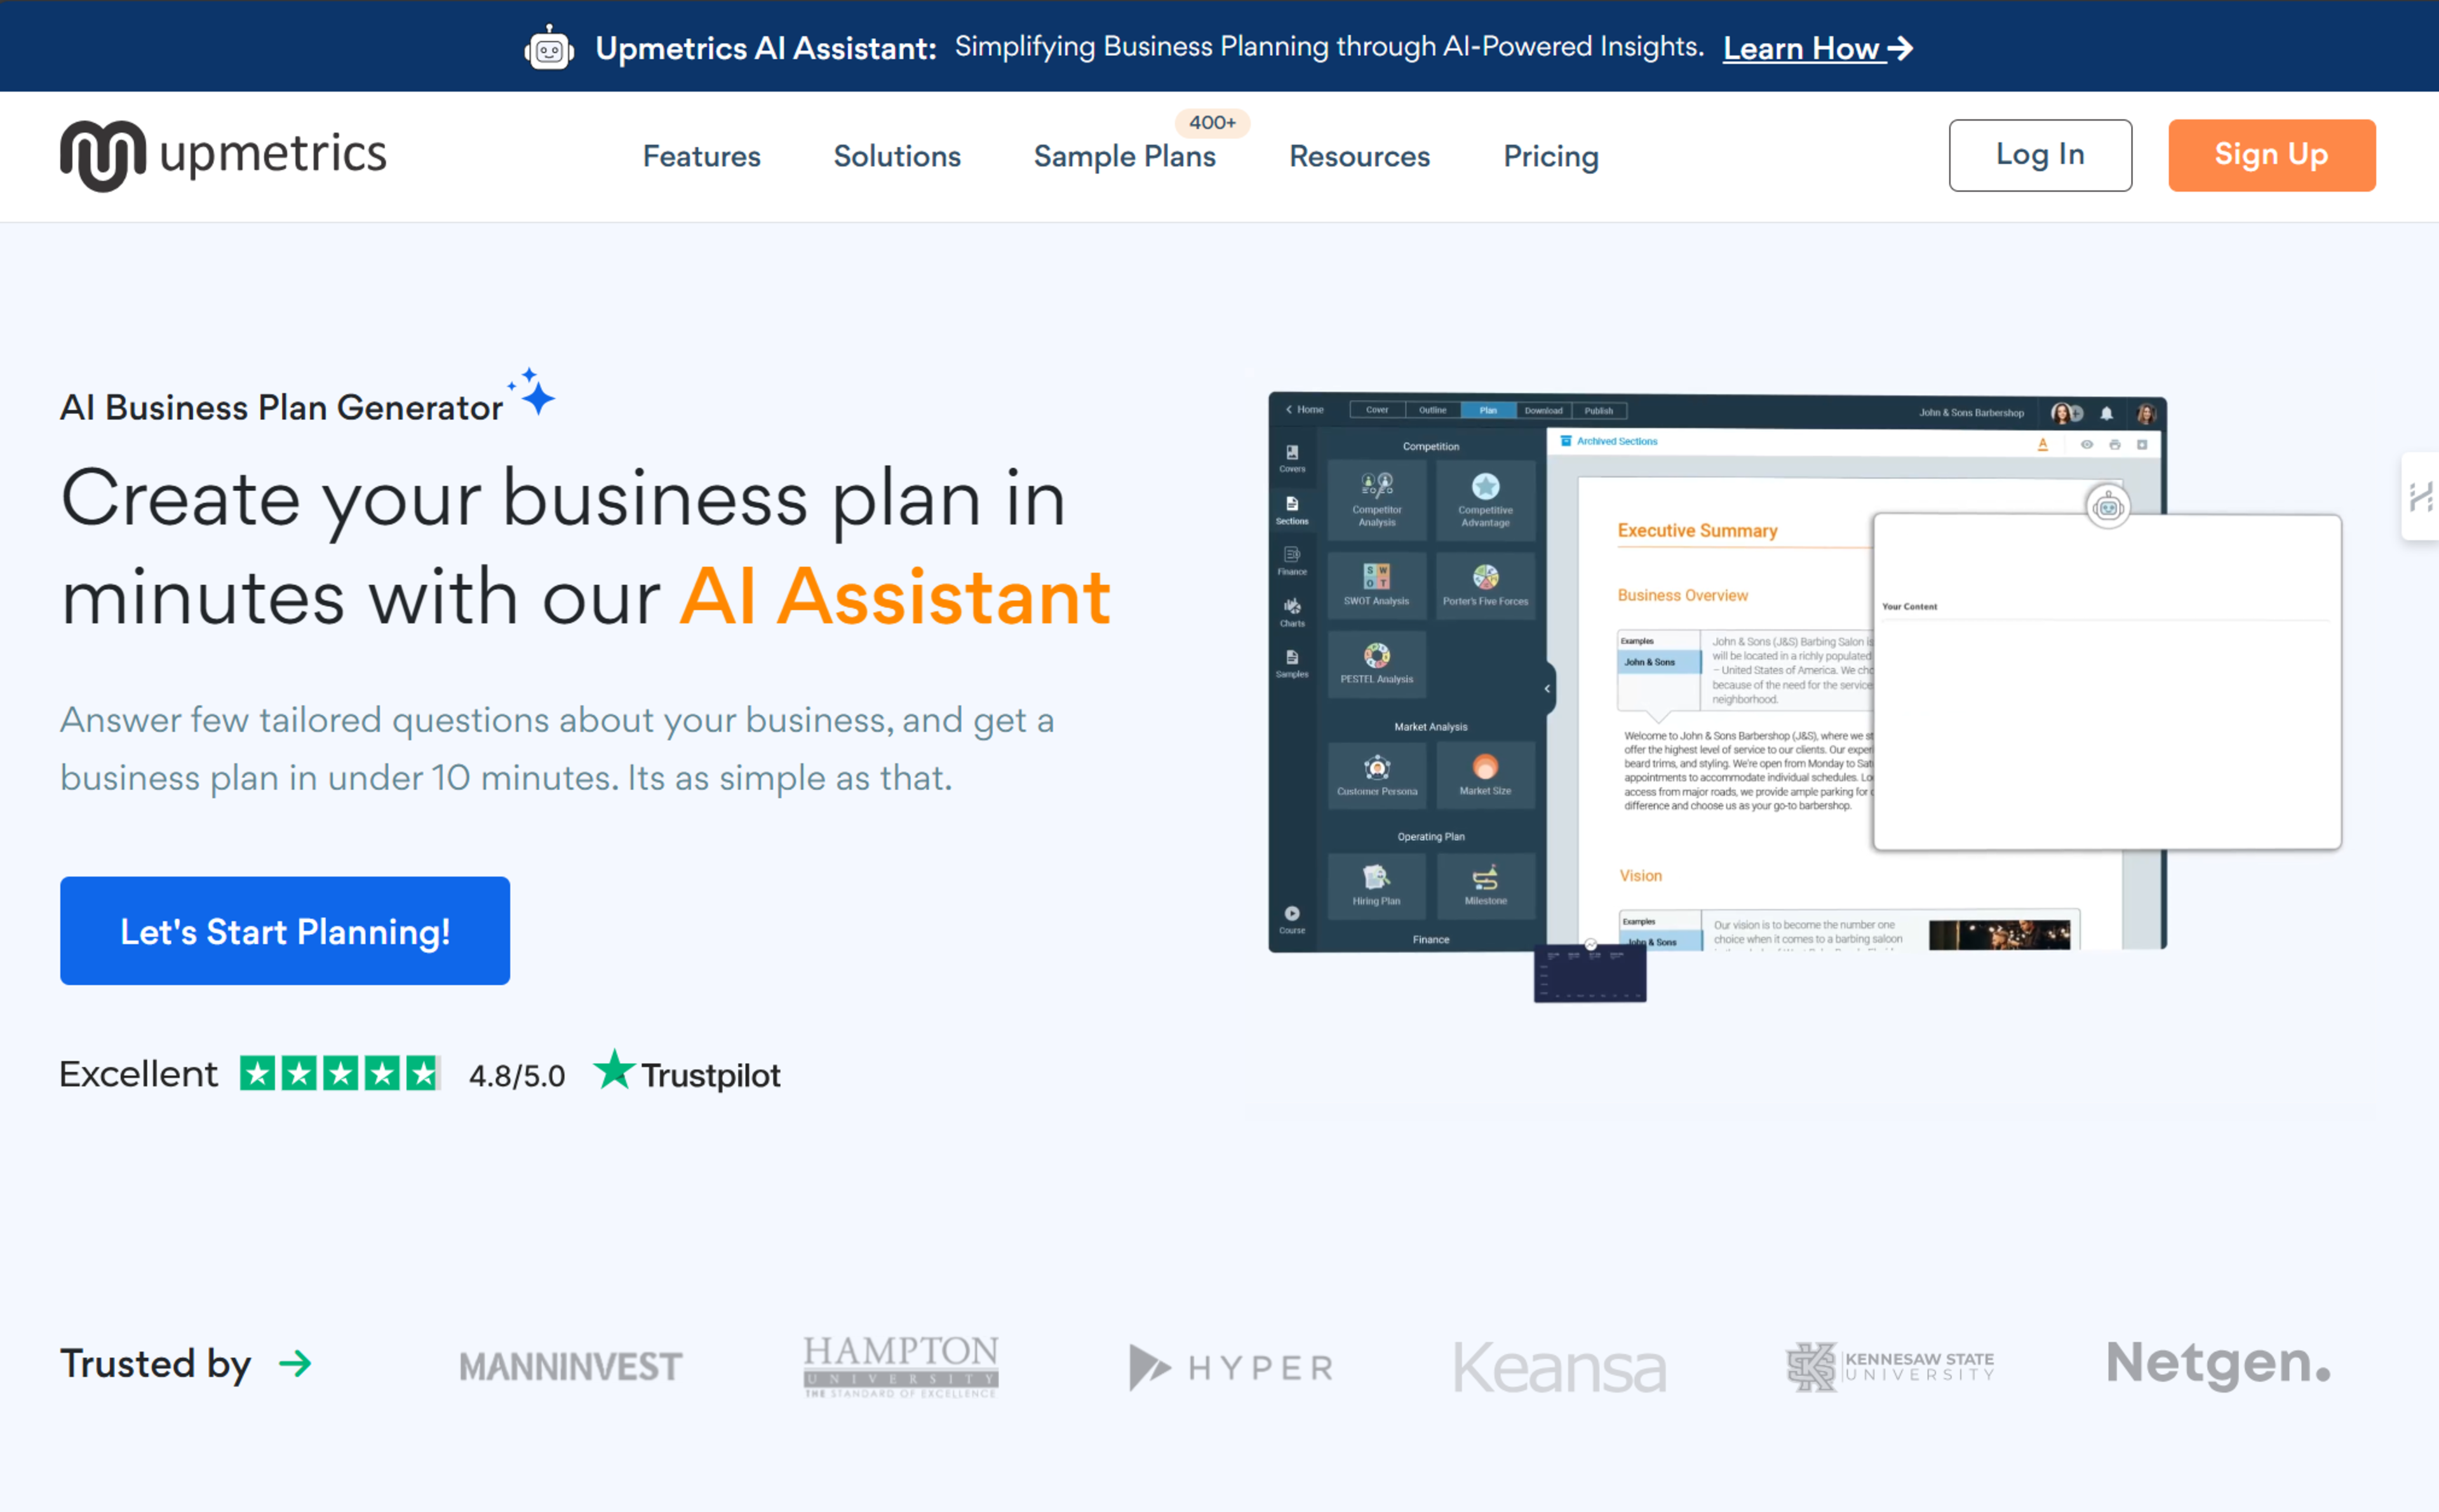
Task: Open the Features menu
Action: pos(701,156)
